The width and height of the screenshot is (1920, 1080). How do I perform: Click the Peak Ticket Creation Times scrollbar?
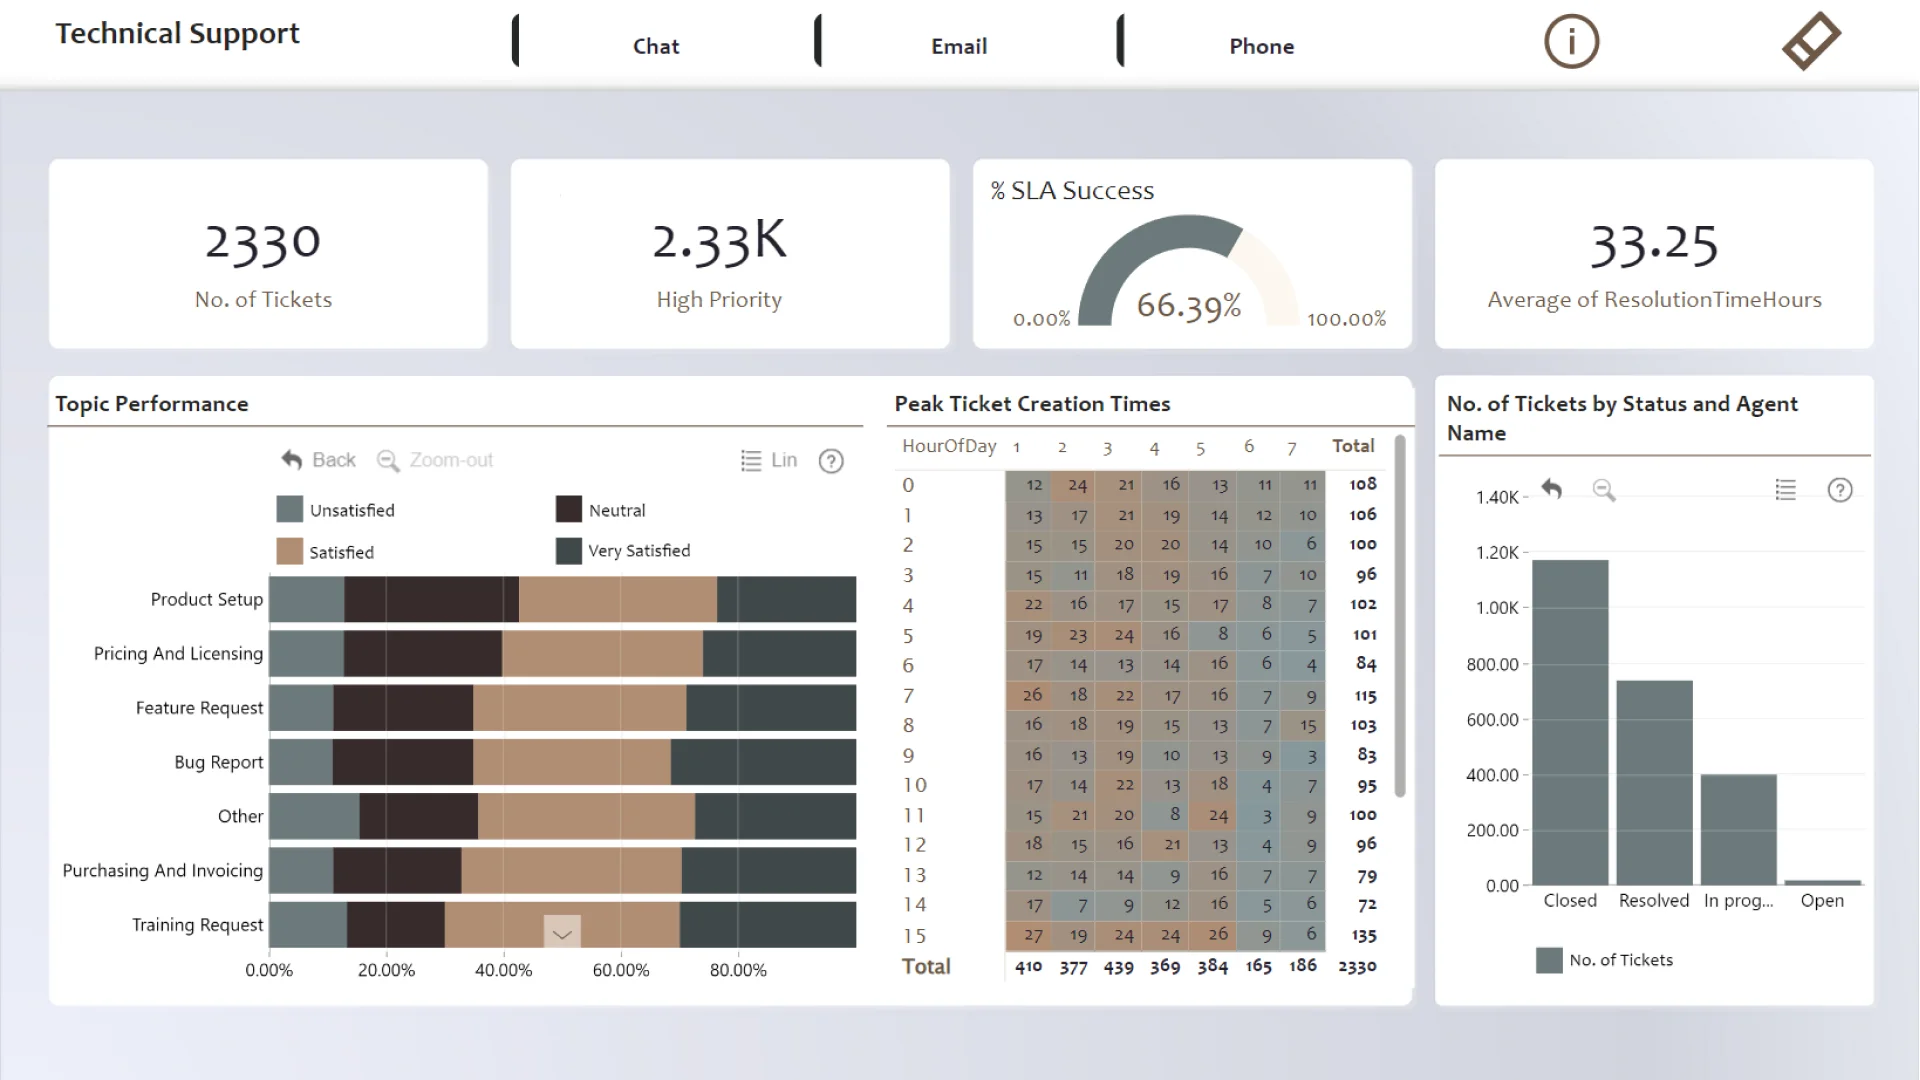tap(1400, 617)
